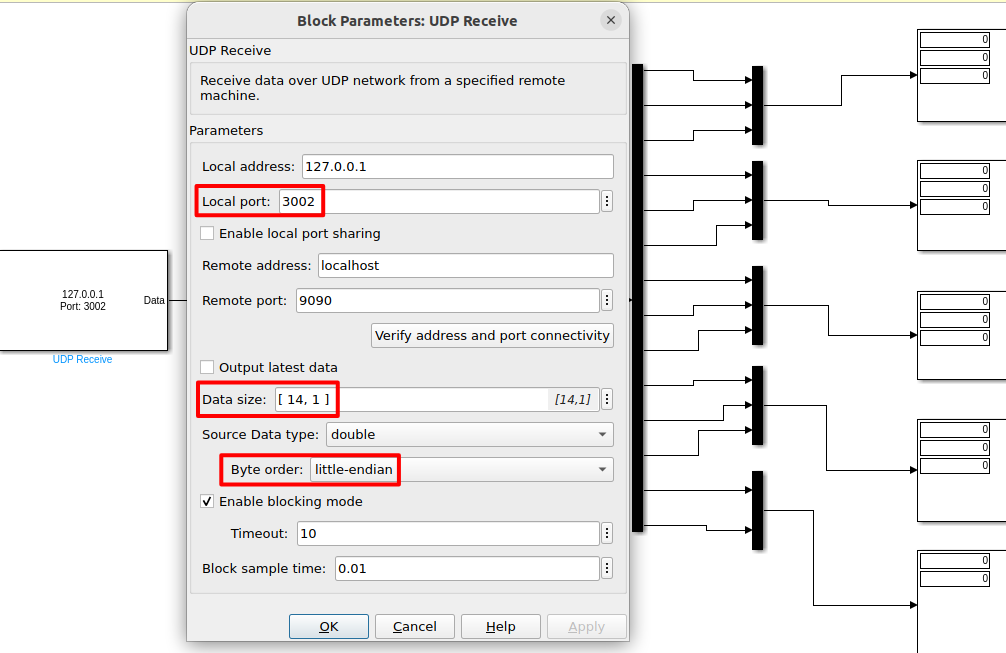This screenshot has width=1006, height=653.
Task: Open Block sample time options menu
Action: (x=607, y=568)
